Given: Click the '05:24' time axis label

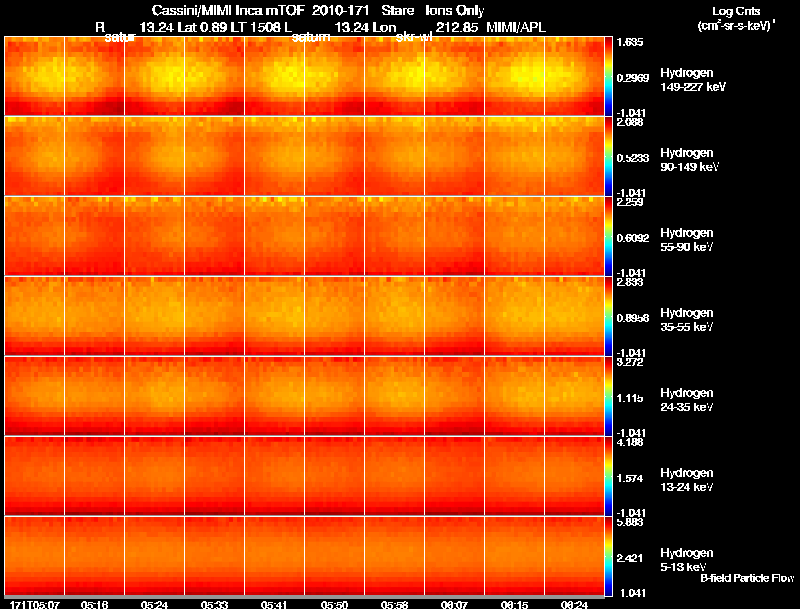Looking at the screenshot, I should 154,605.
